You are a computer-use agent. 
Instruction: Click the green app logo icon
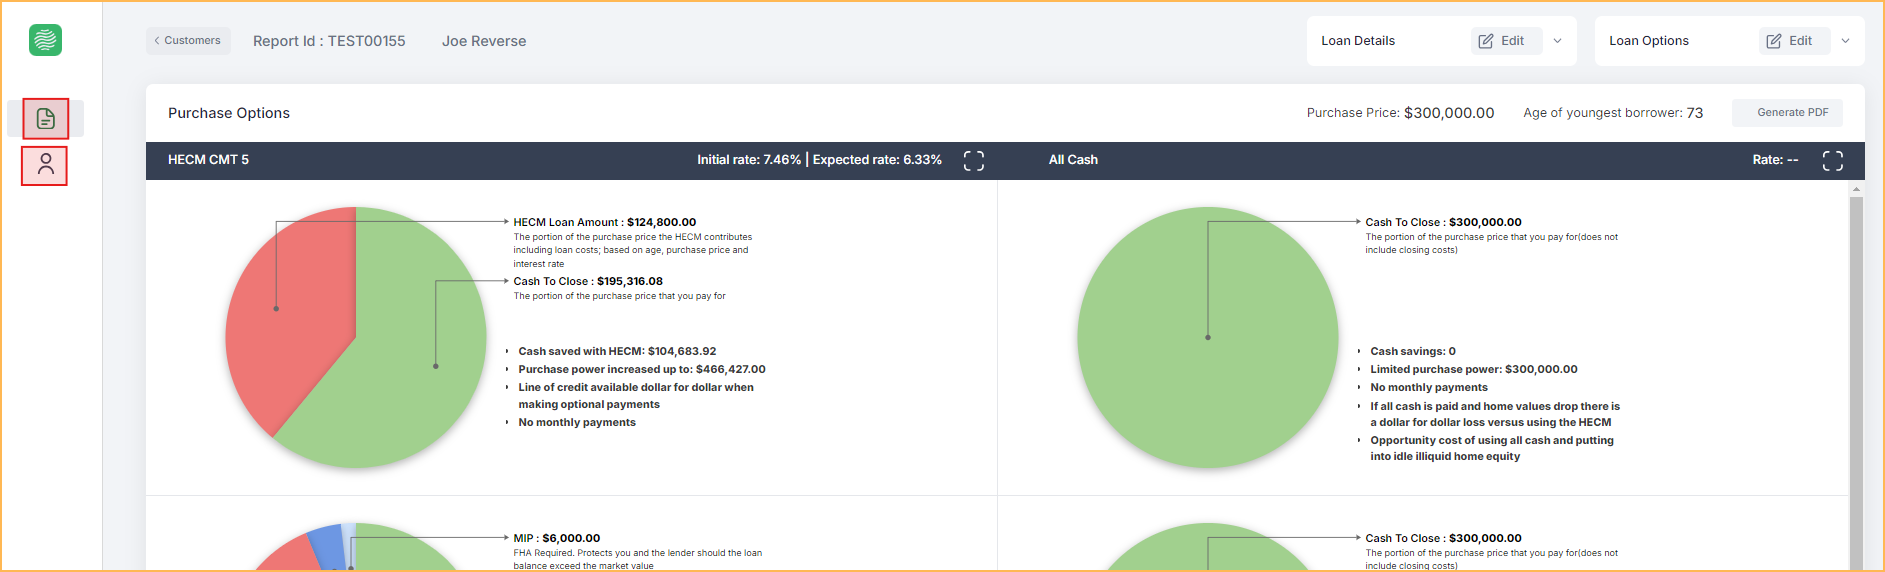(45, 40)
